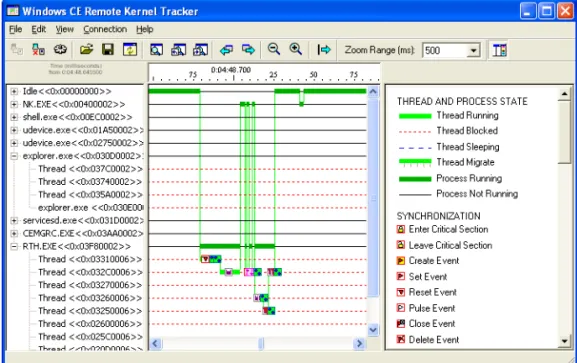577x363 pixels.
Task: Expand the Idle process node
Action: [x=14, y=91]
